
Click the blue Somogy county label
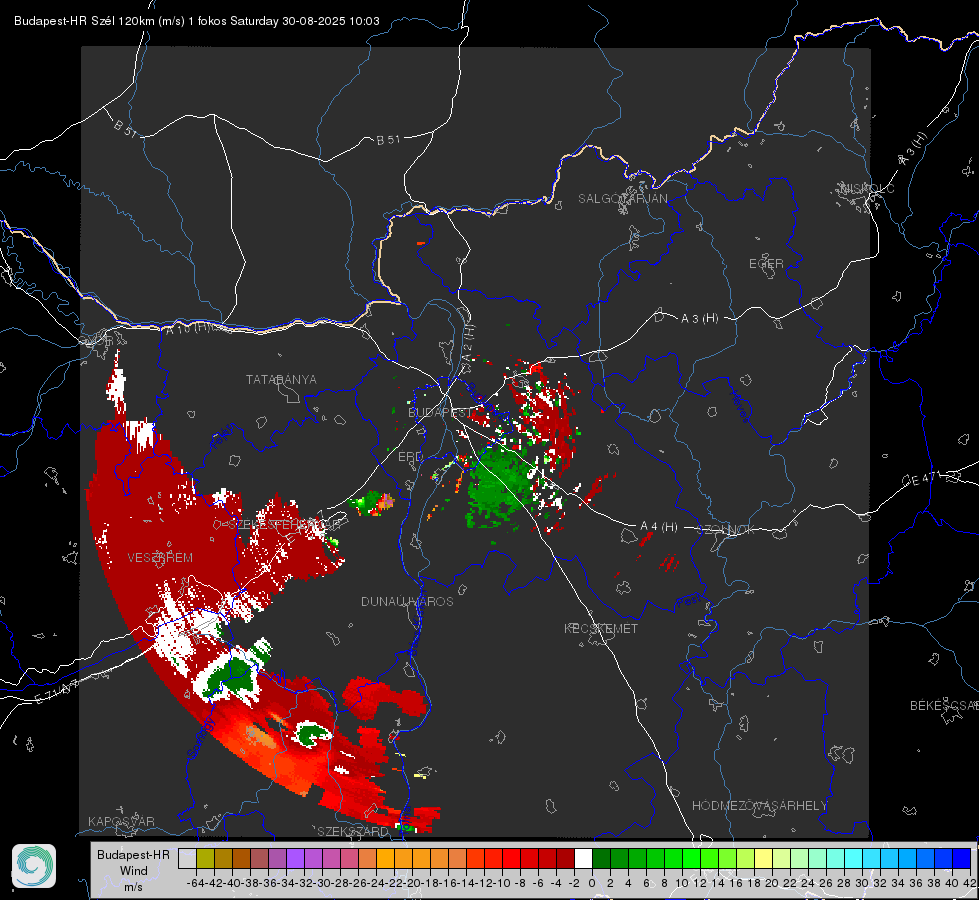point(200,738)
